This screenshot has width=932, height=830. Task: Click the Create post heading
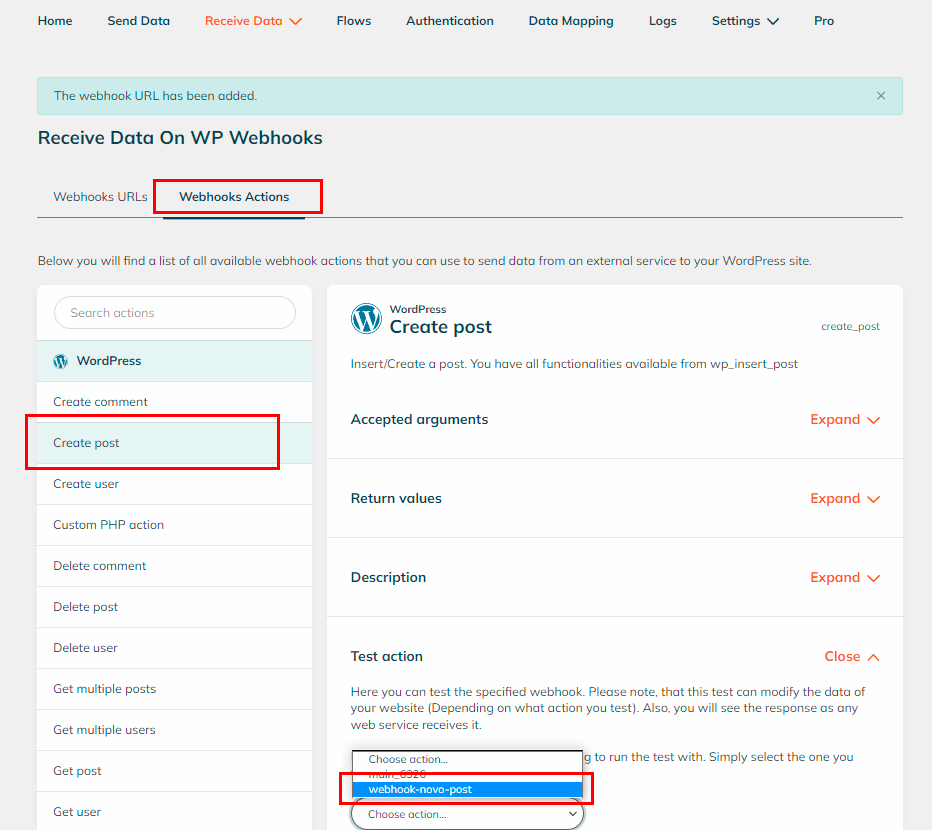pos(440,327)
